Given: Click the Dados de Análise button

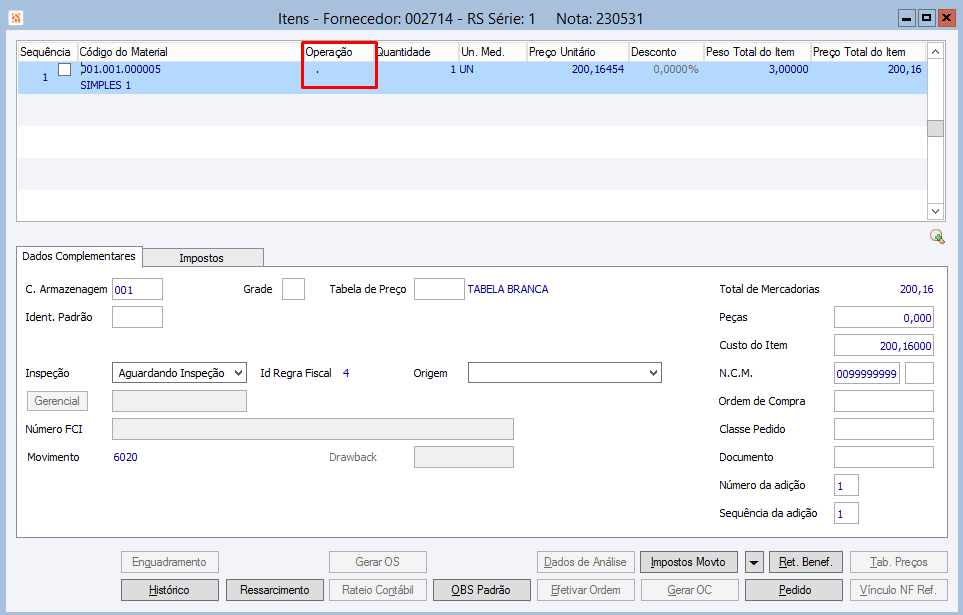Looking at the screenshot, I should 585,562.
